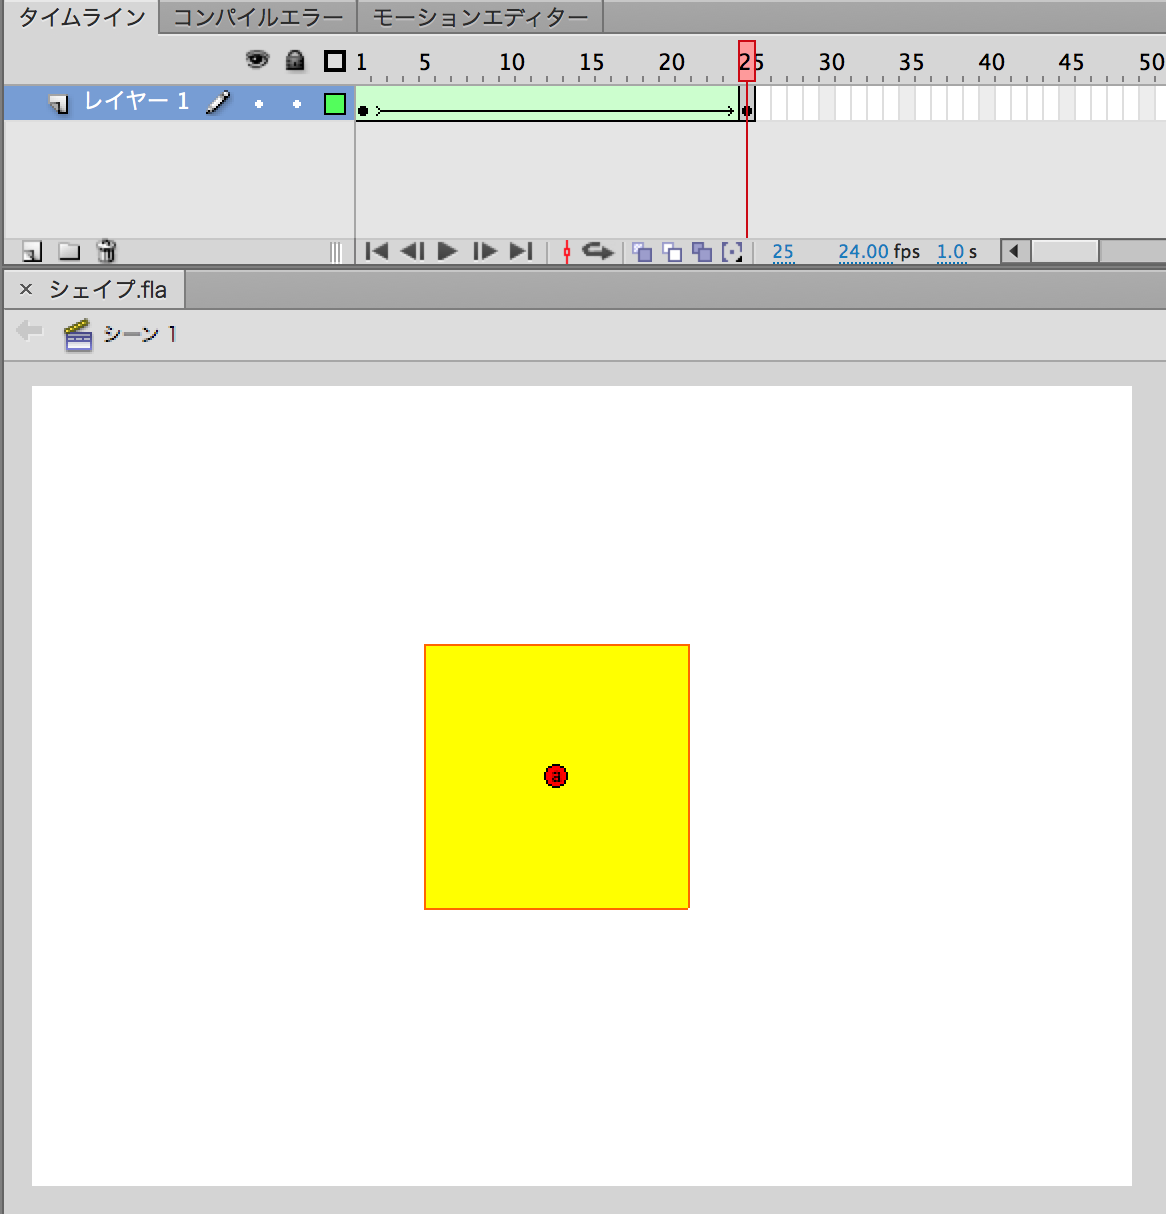
Task: Delete layer with trash icon
Action: 107,251
